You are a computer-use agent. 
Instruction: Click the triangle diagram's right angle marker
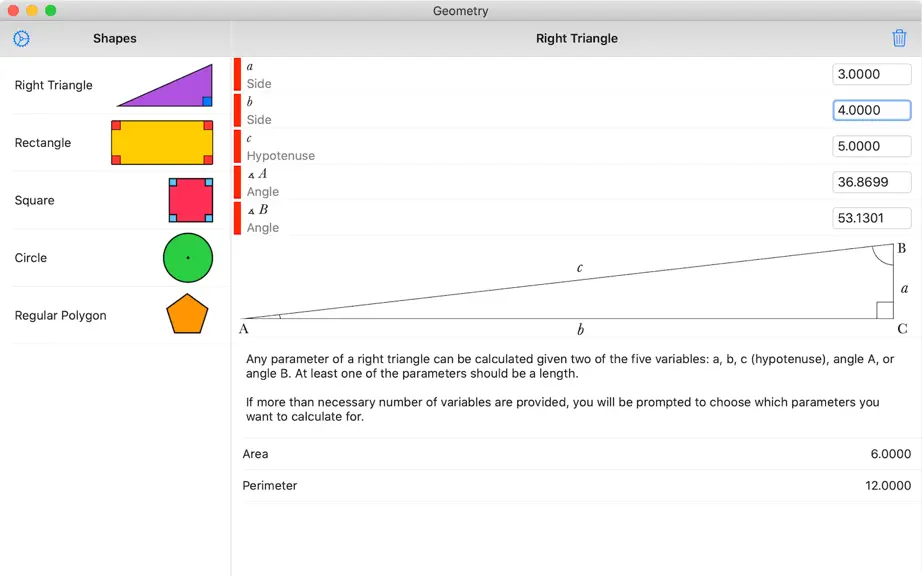(885, 310)
